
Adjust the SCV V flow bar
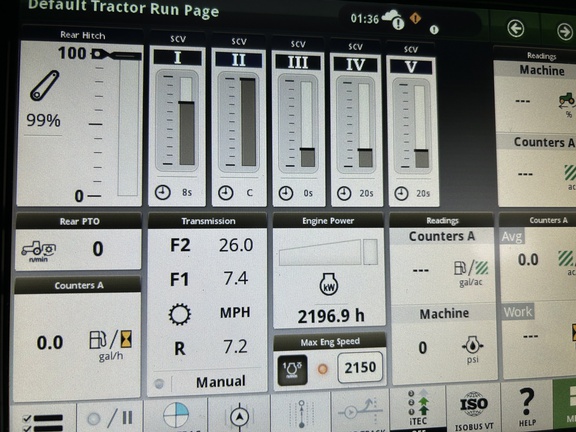point(421,127)
